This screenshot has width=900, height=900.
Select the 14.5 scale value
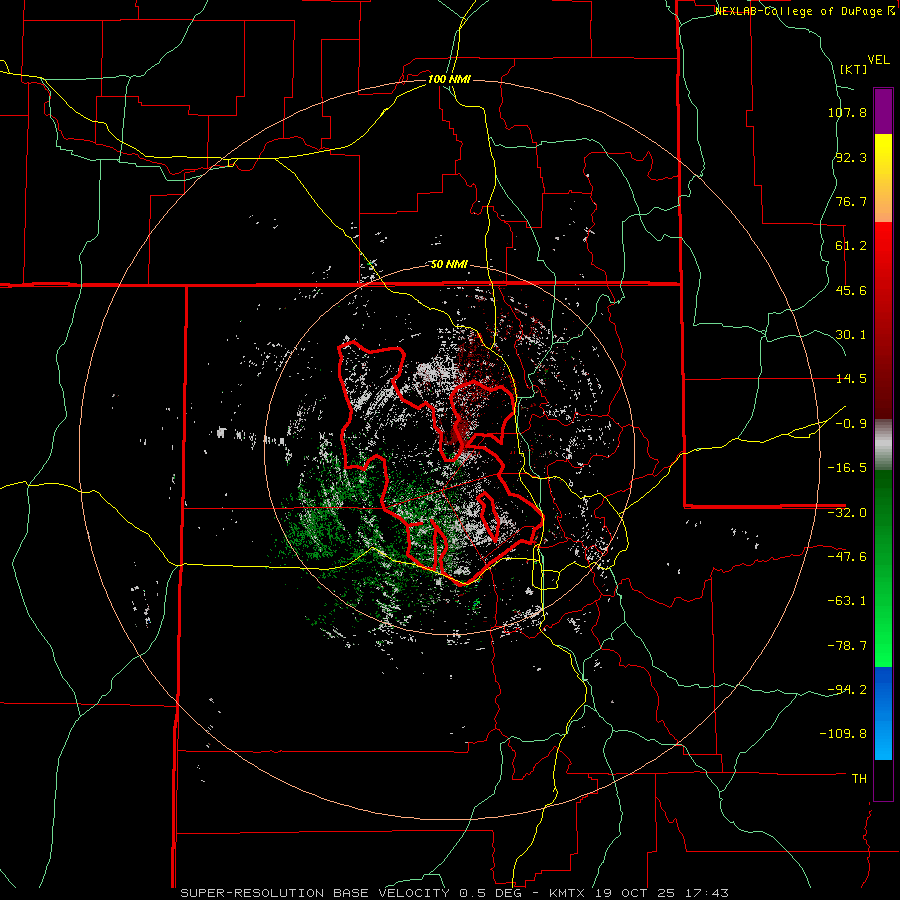pyautogui.click(x=851, y=379)
